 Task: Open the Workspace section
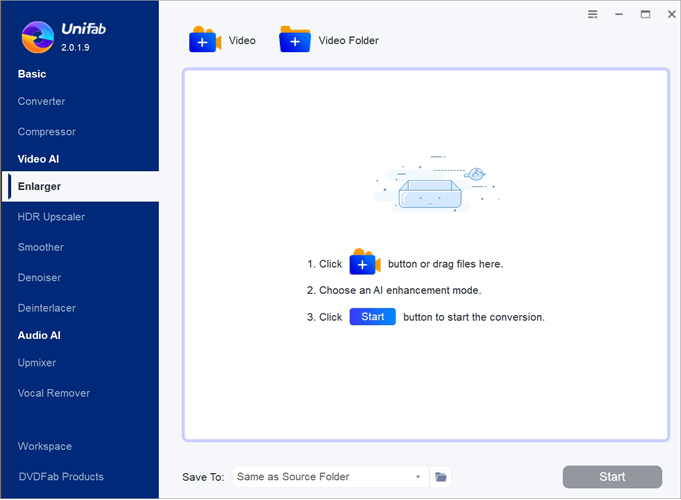pos(44,446)
